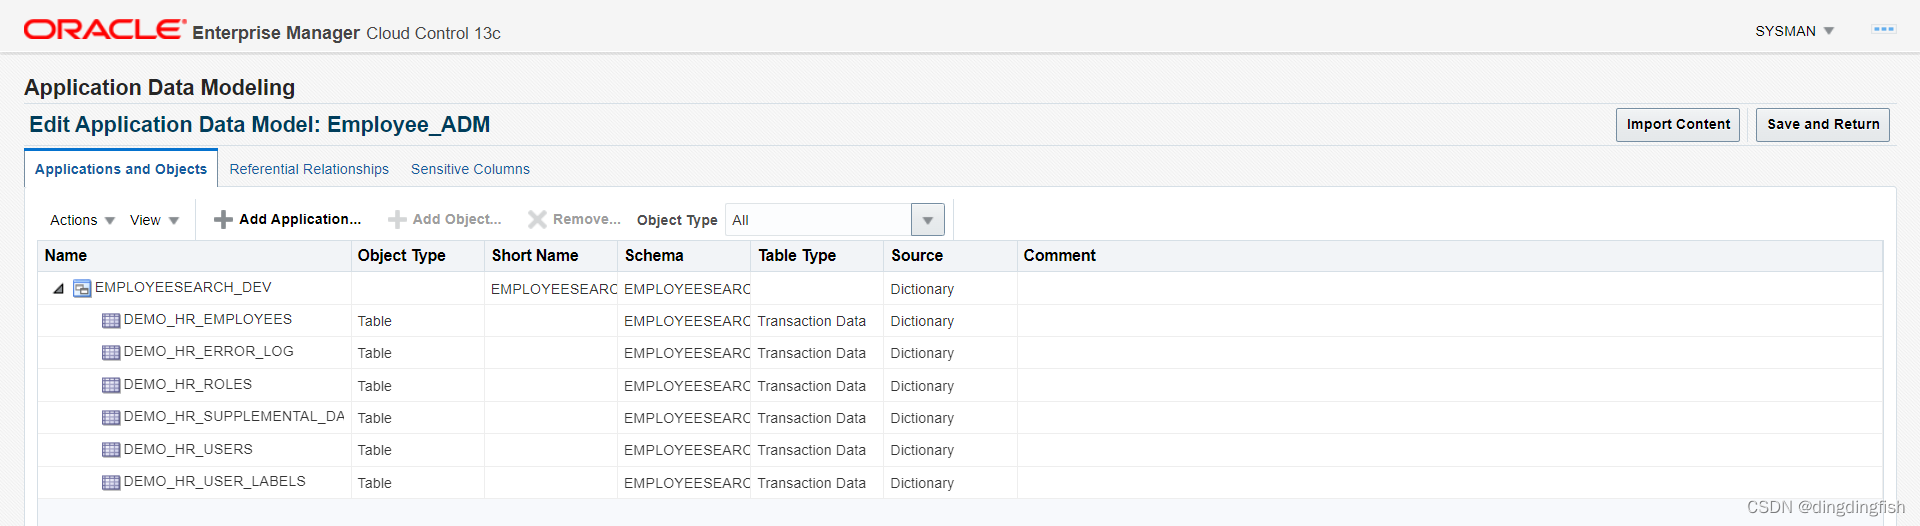Click the Comment column header
The image size is (1920, 526).
(1450, 256)
